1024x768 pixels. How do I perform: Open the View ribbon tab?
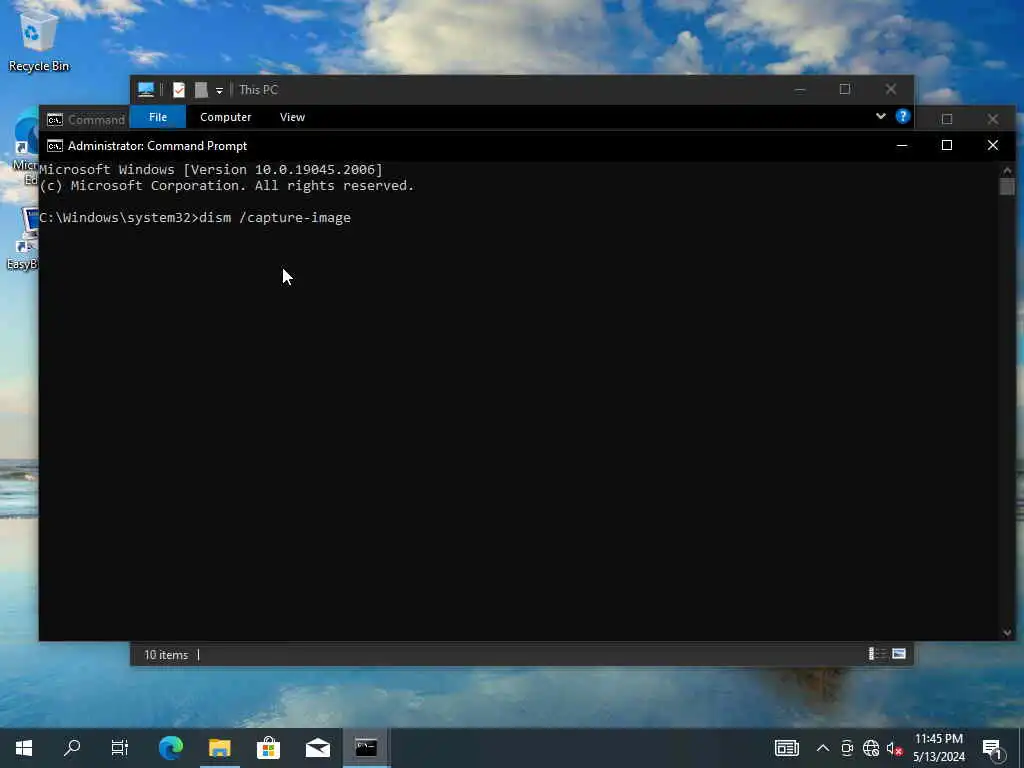[x=292, y=117]
